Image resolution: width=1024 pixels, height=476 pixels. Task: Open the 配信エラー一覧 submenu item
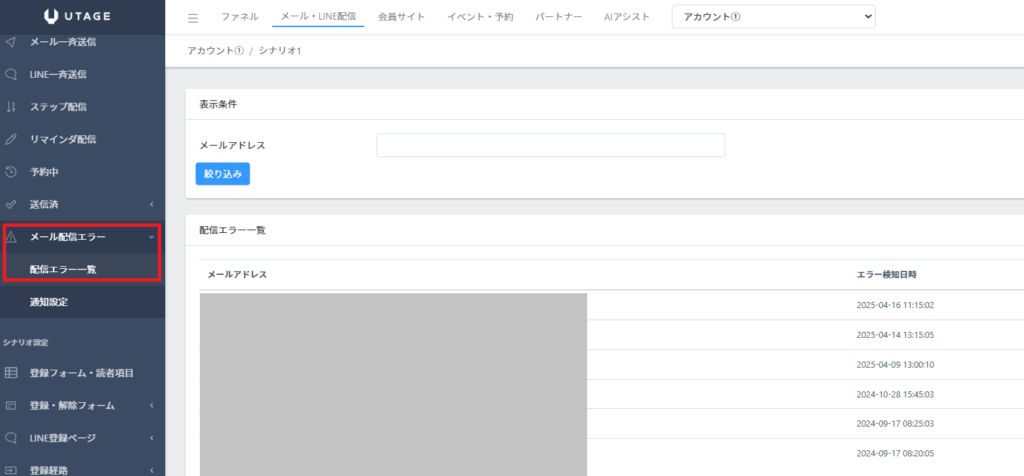[63, 269]
